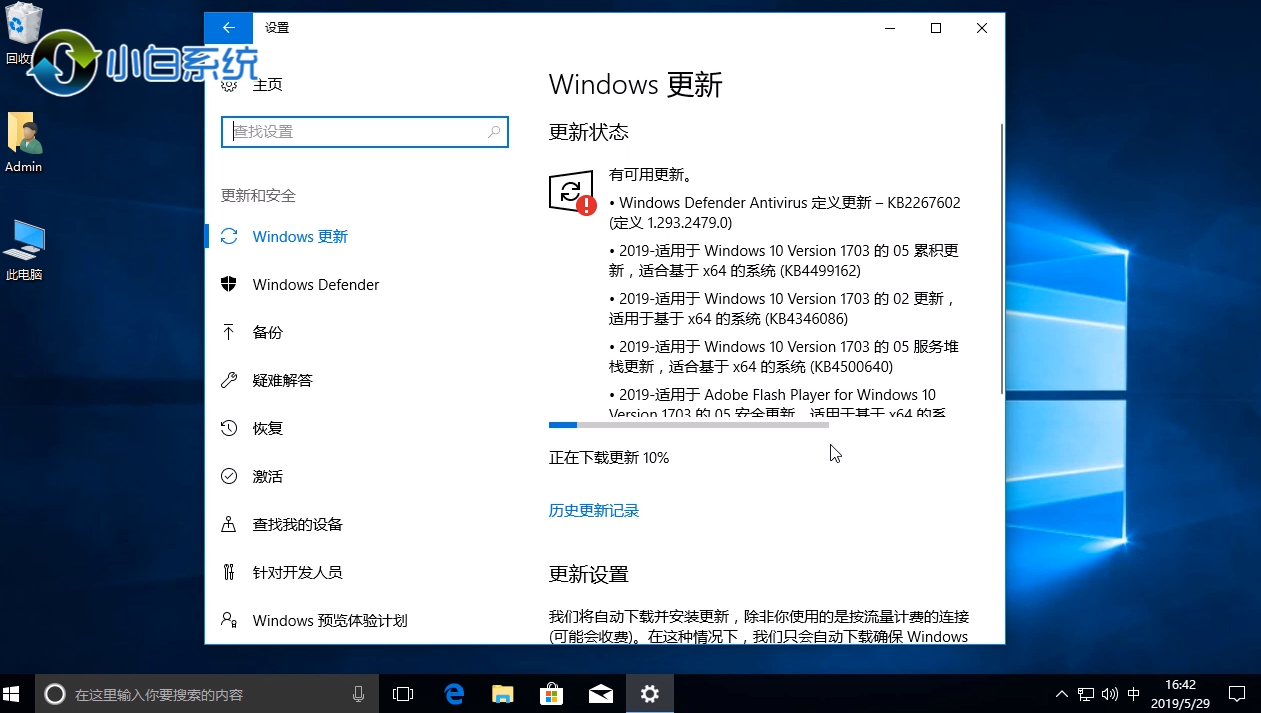Click the 查找我的设备 person locator icon
This screenshot has width=1261, height=713.
tap(229, 525)
